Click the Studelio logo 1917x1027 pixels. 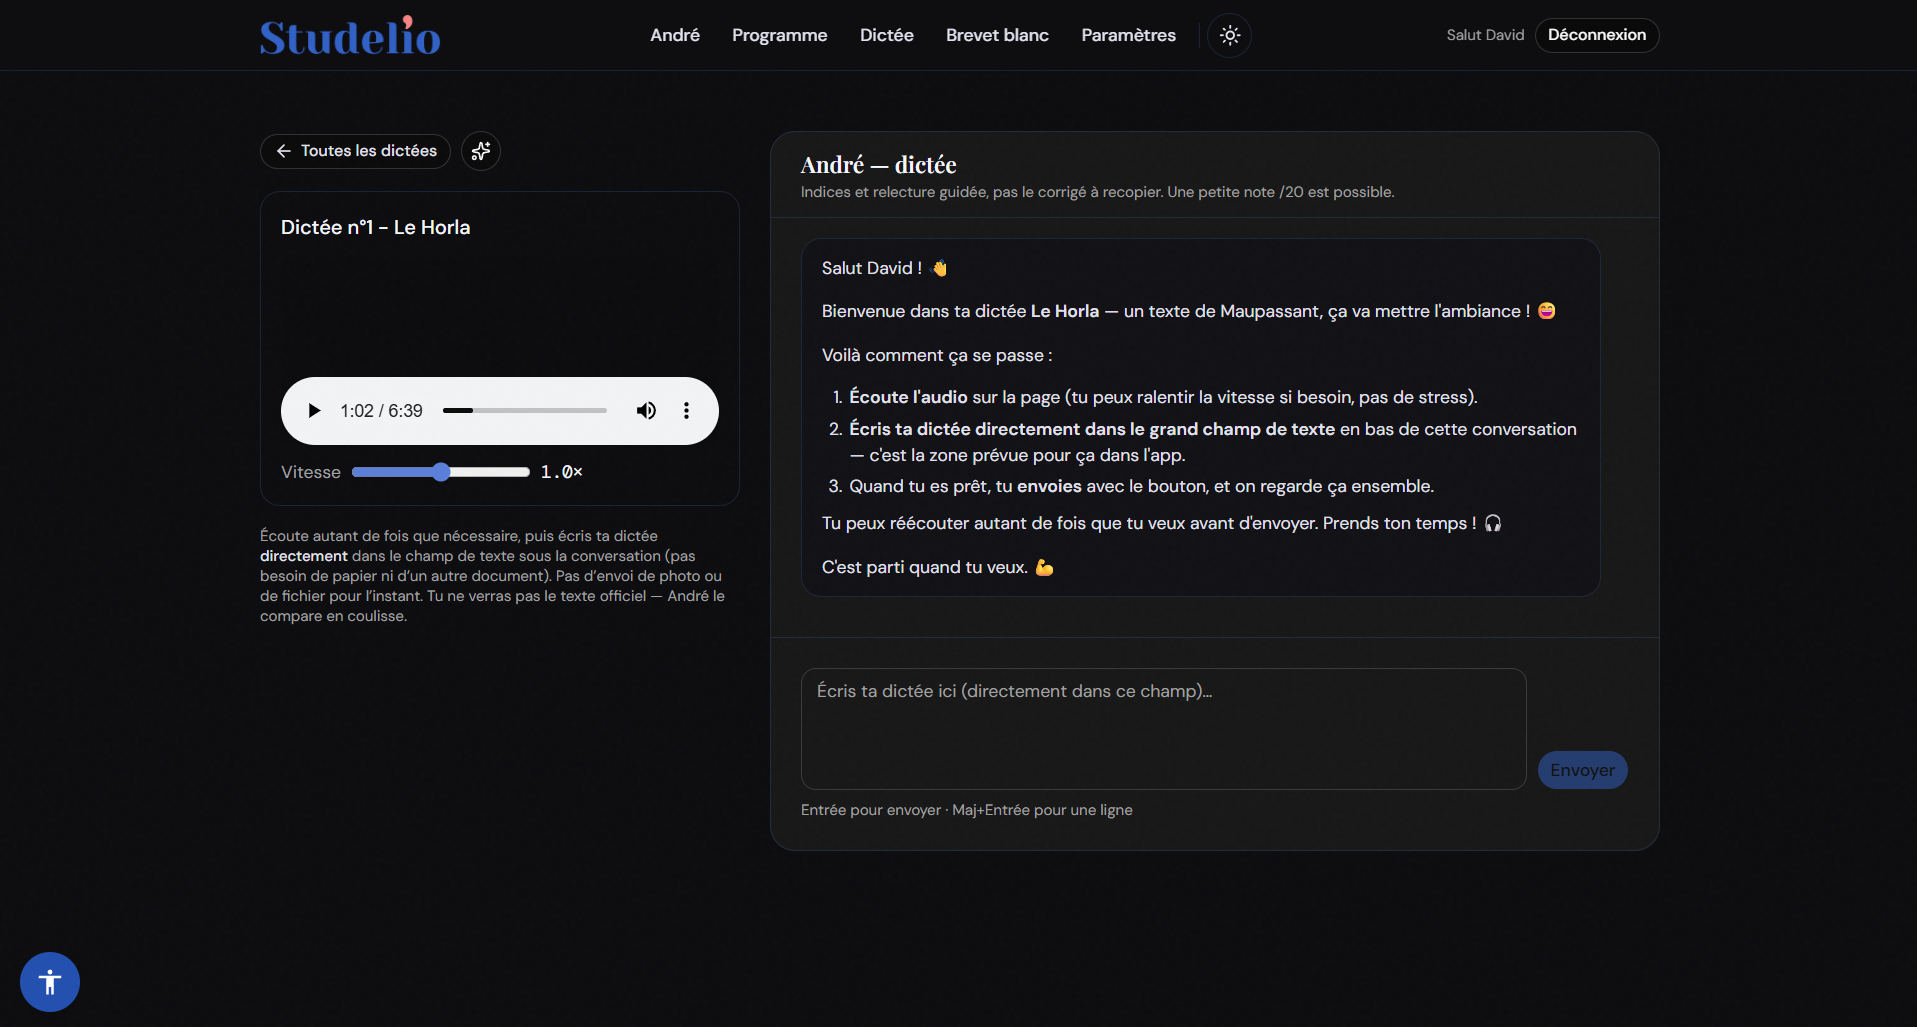click(350, 36)
